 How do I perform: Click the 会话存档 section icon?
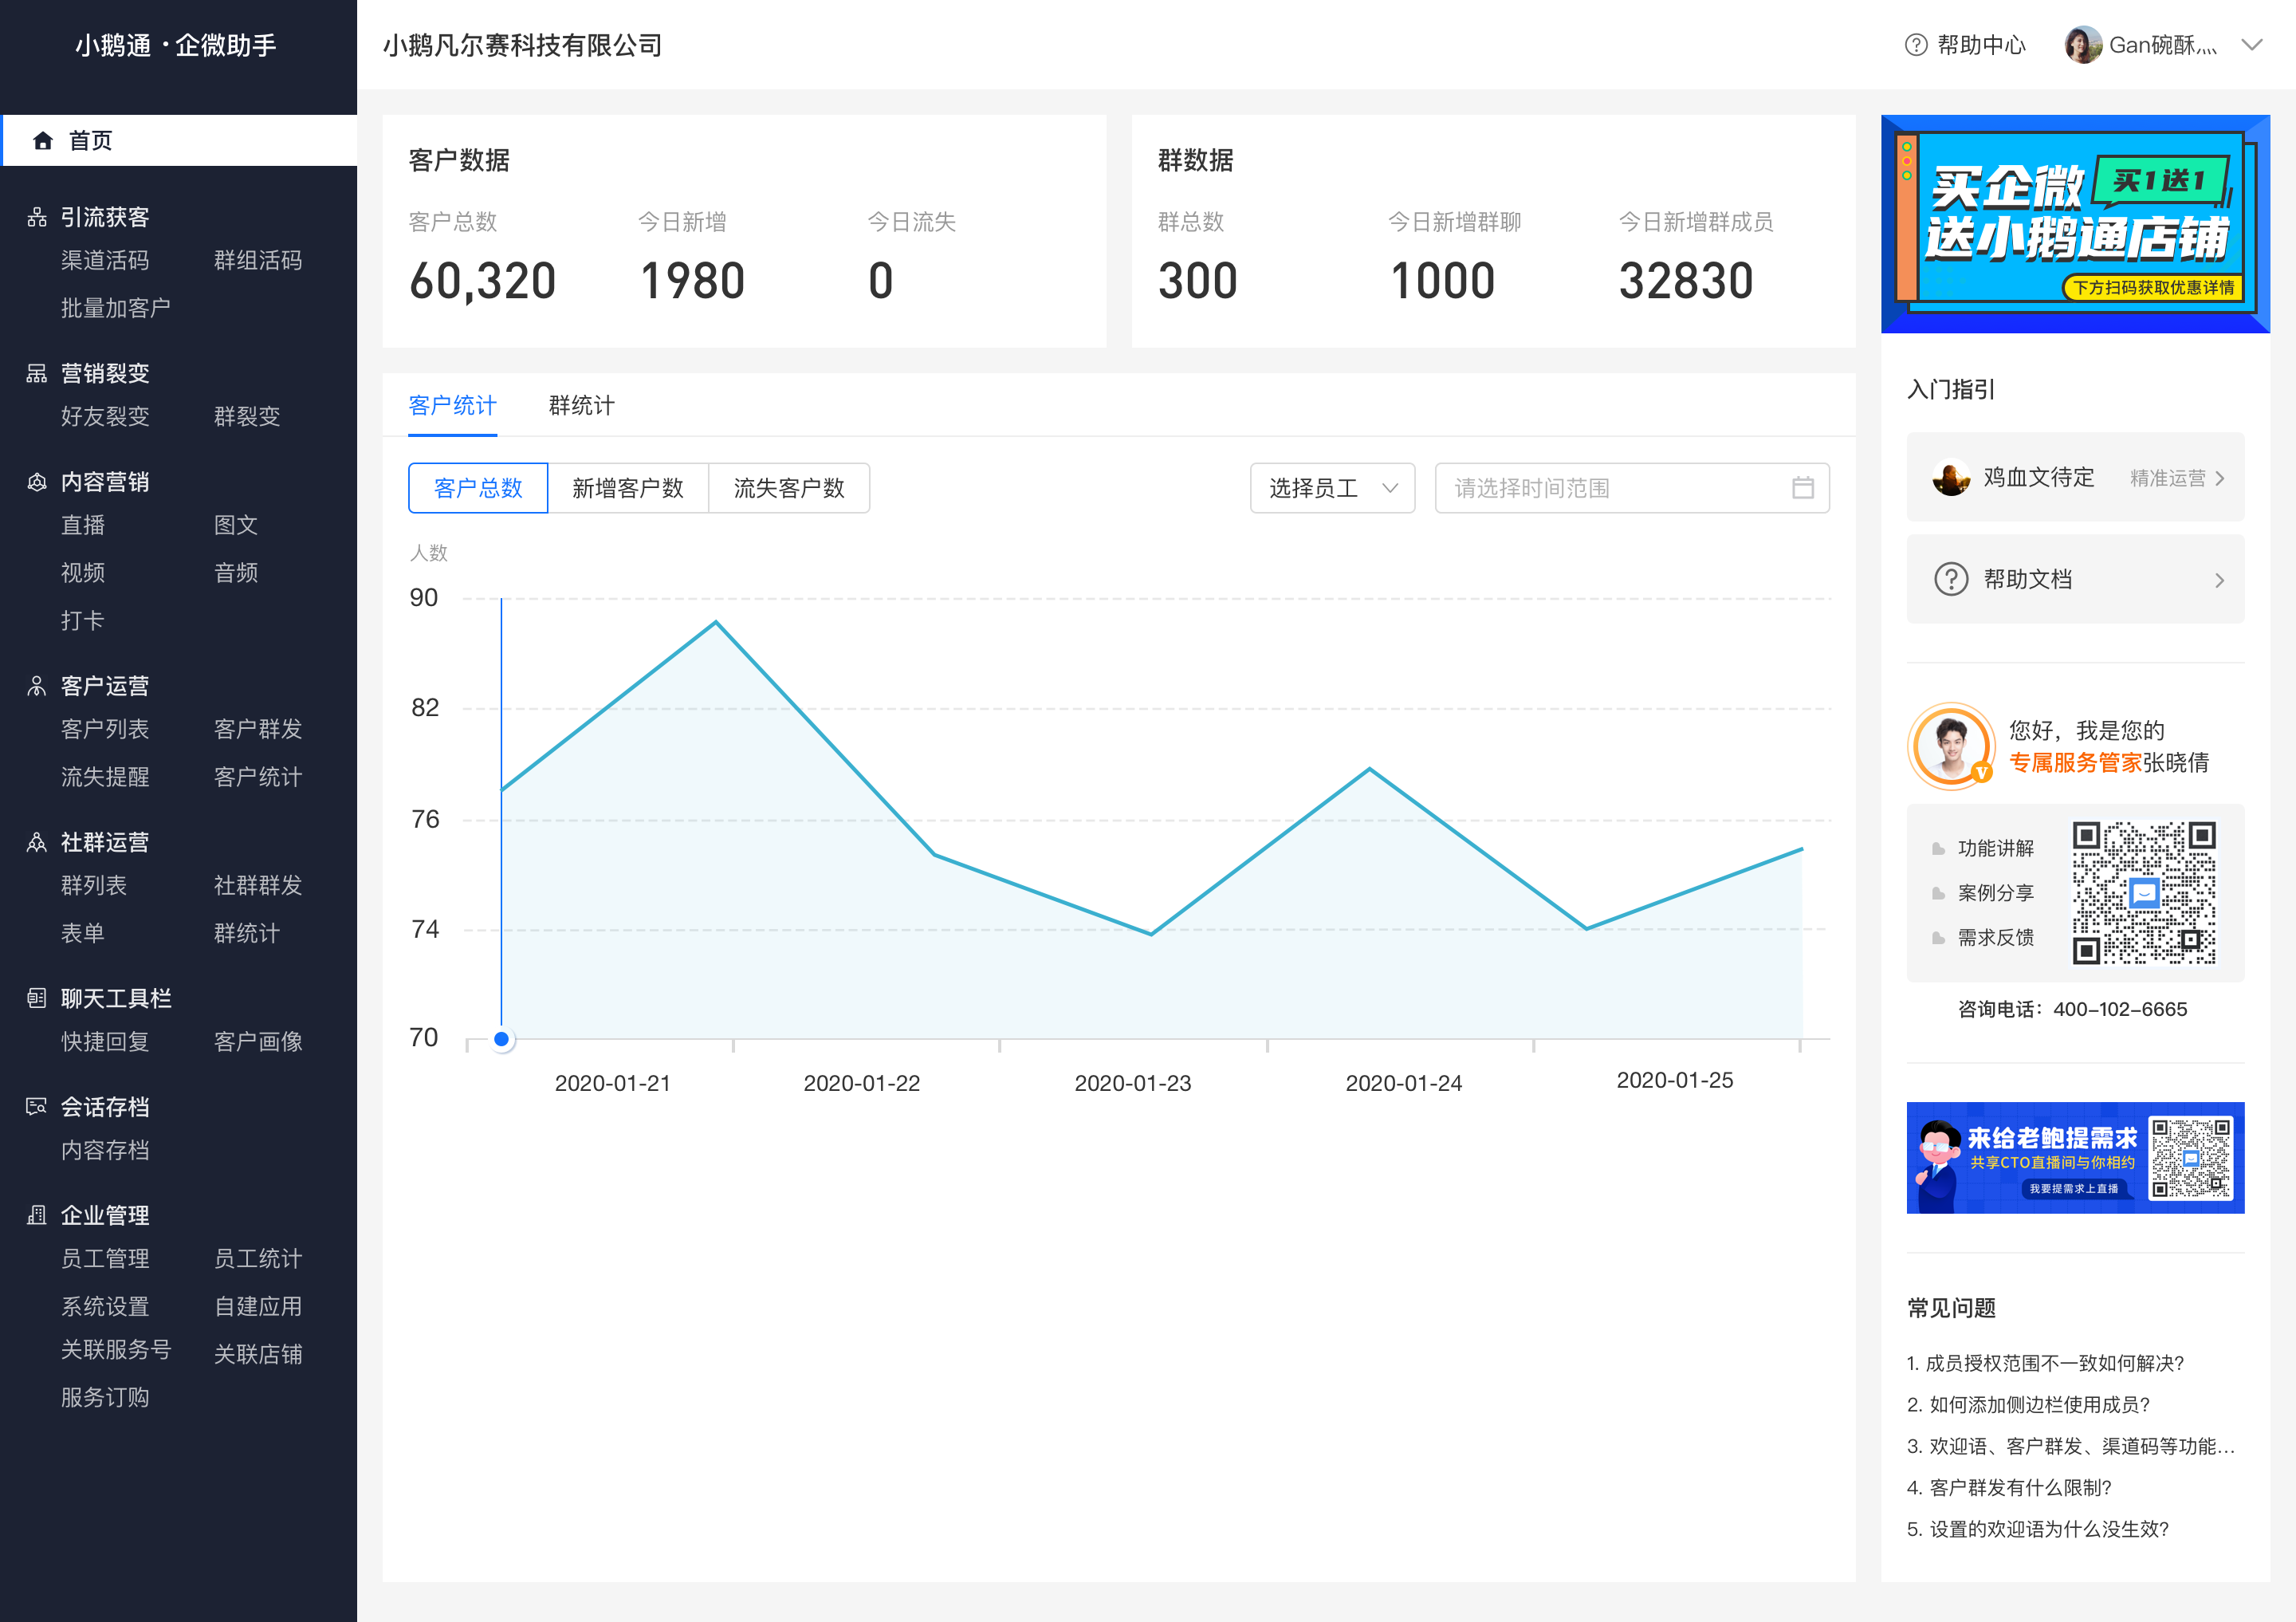[x=37, y=1106]
